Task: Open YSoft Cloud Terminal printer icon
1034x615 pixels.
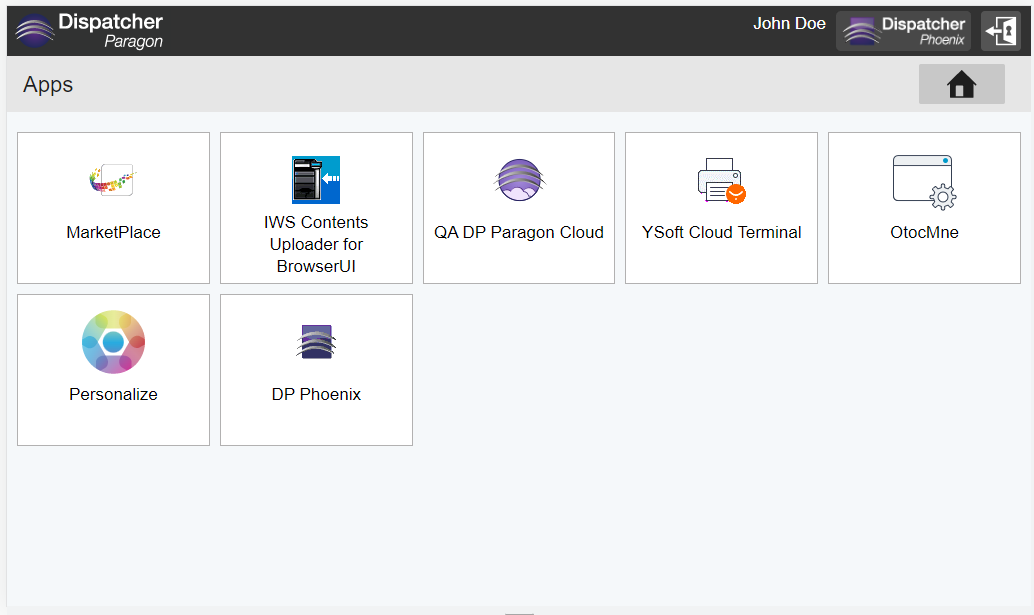Action: (721, 181)
